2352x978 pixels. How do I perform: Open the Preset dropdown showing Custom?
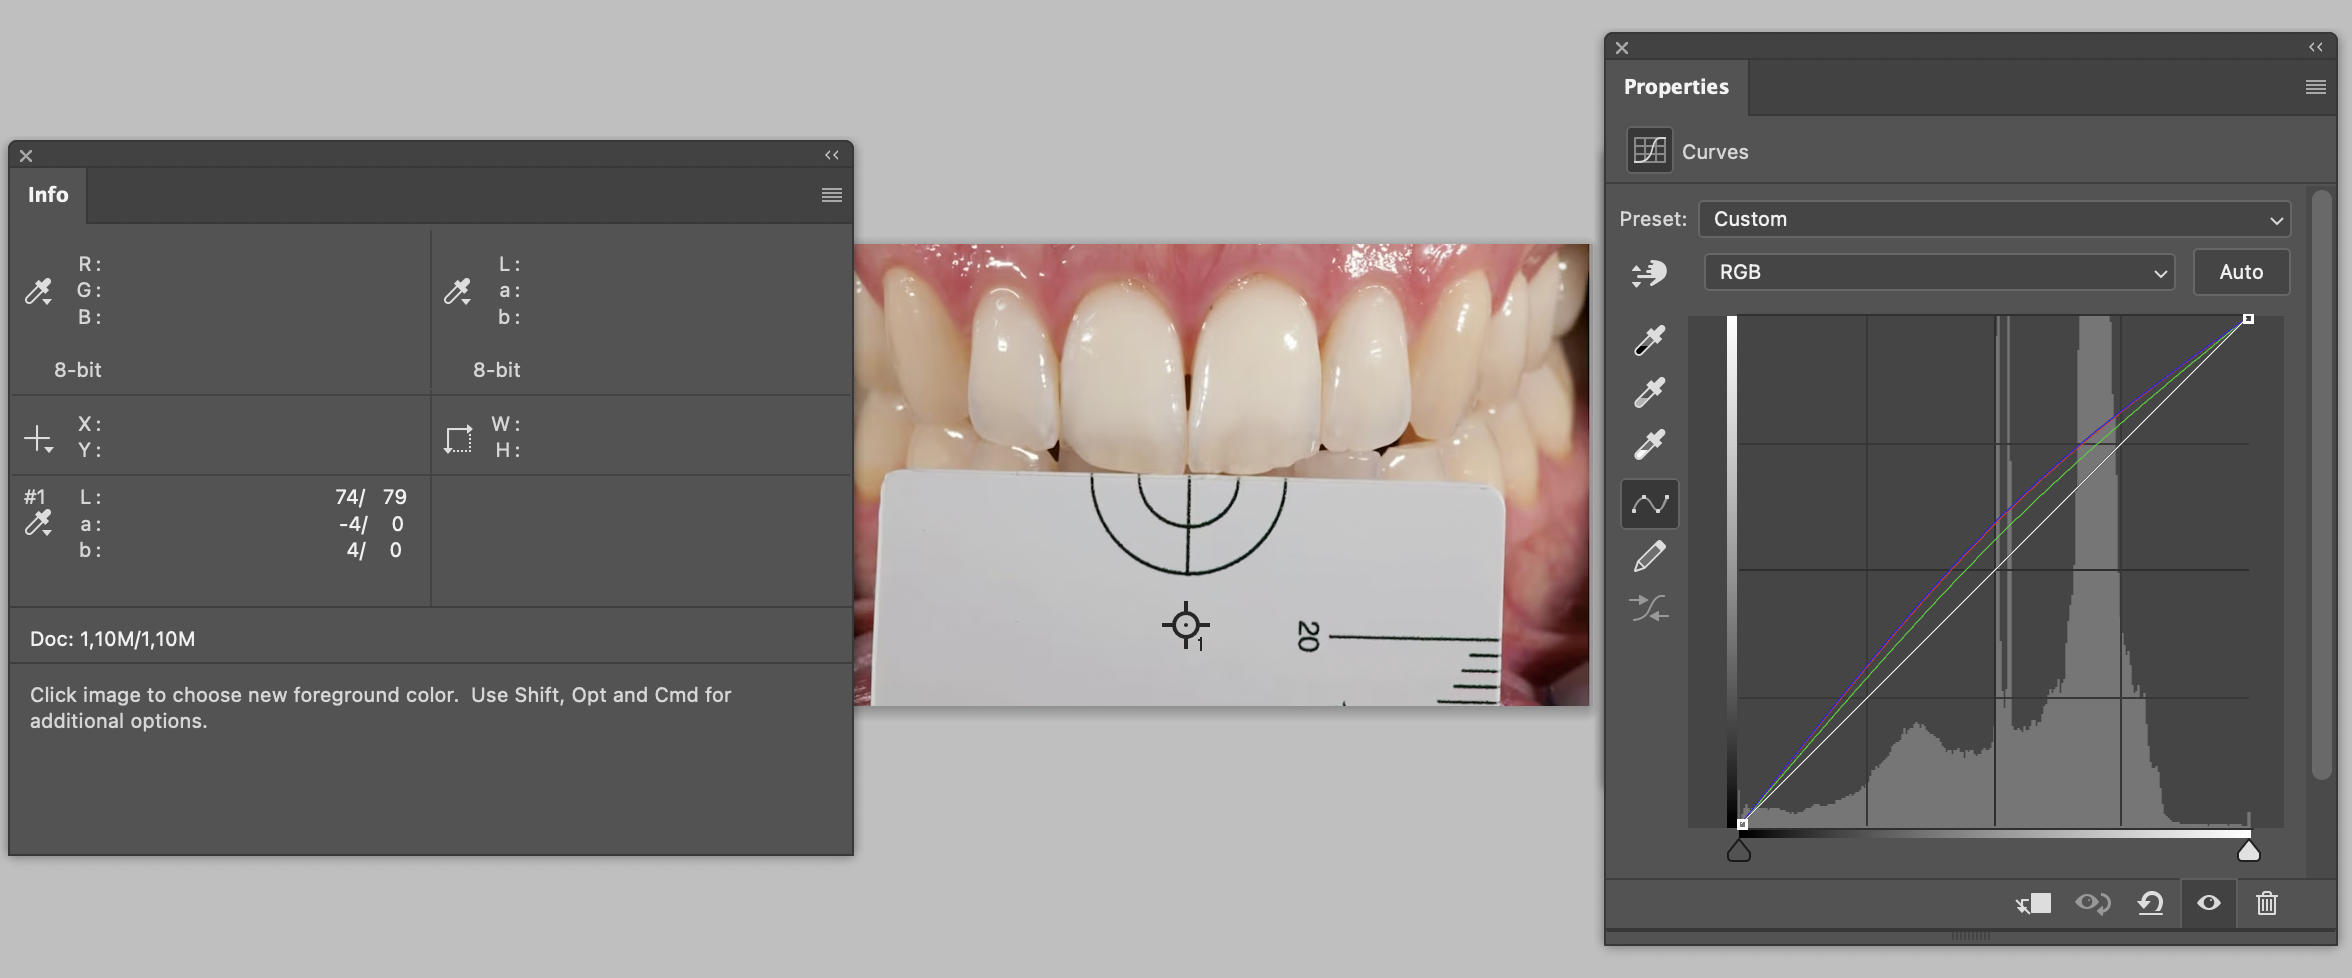1994,219
